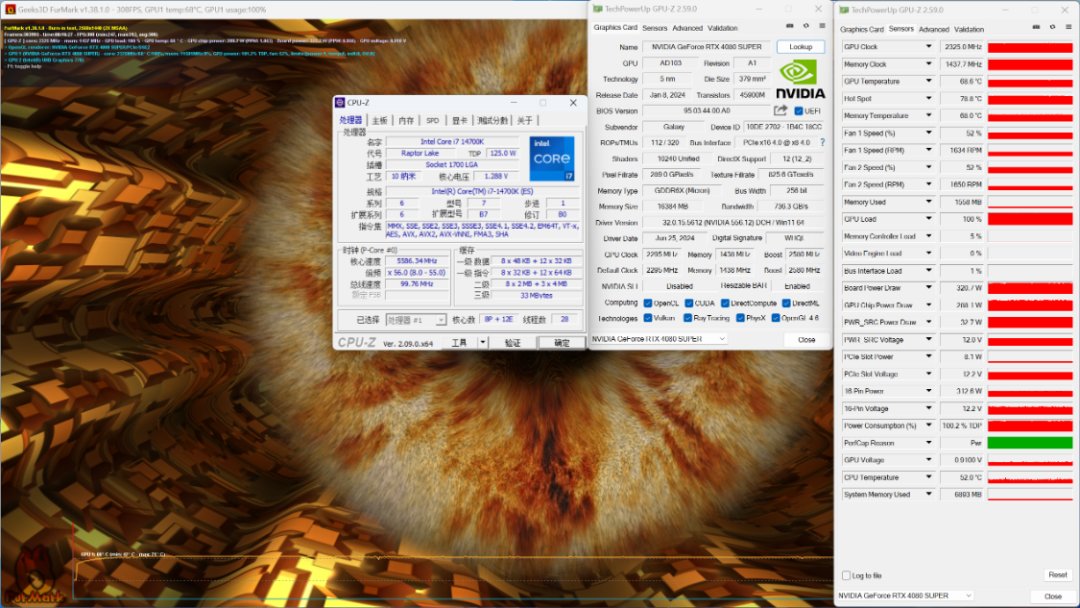This screenshot has width=1080, height=608.
Task: Open CPU-Z 关于 tab
Action: click(x=525, y=120)
